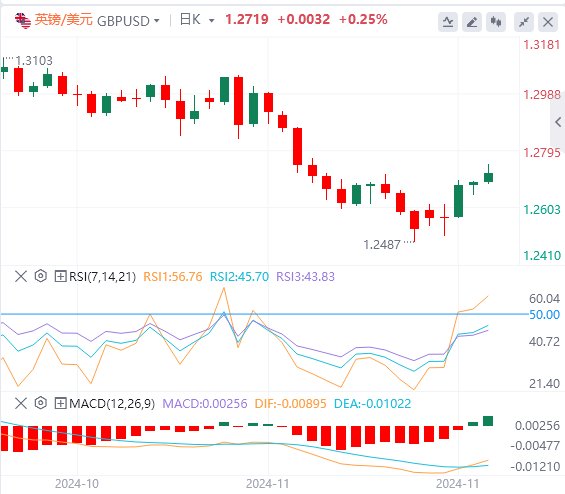The width and height of the screenshot is (565, 494).
Task: Remove the RSI indicator panel
Action: point(21,276)
